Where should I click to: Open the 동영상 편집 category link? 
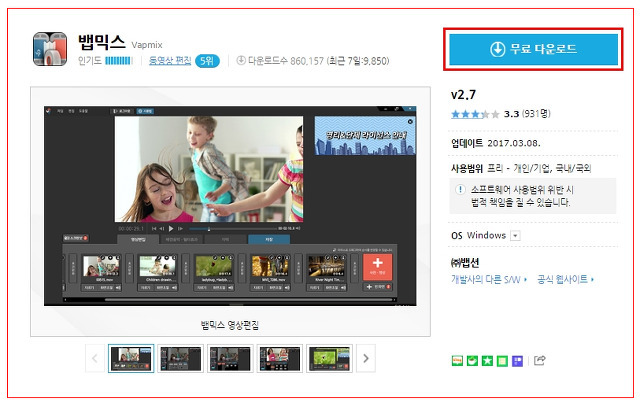(x=170, y=61)
